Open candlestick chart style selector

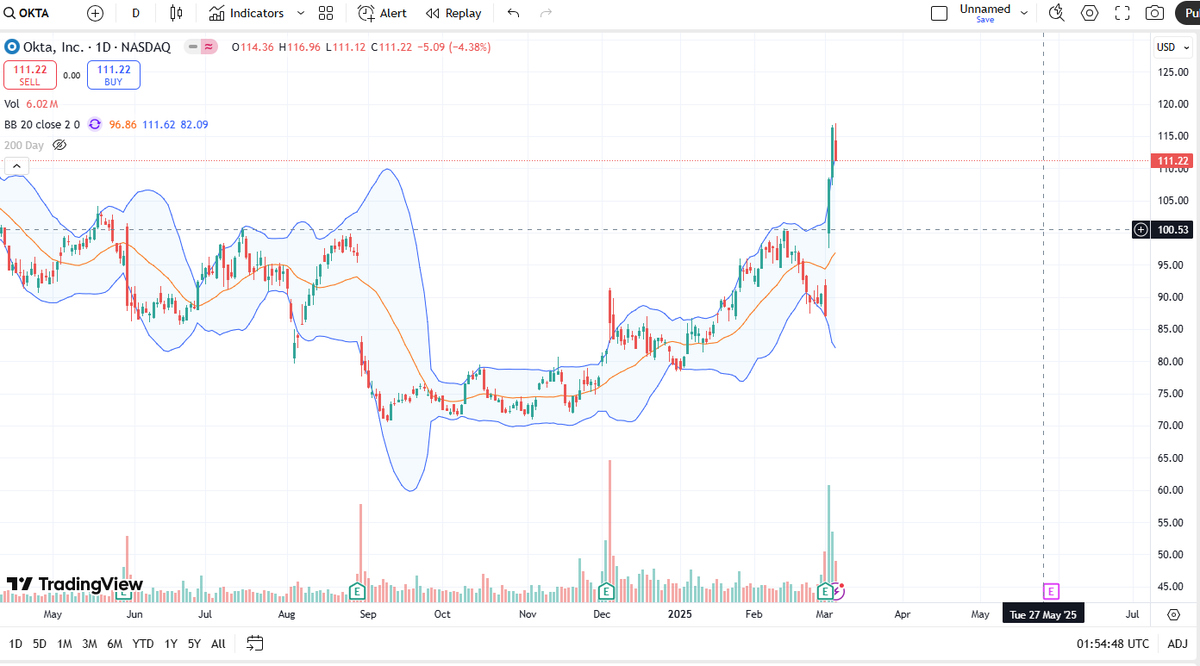coord(177,13)
